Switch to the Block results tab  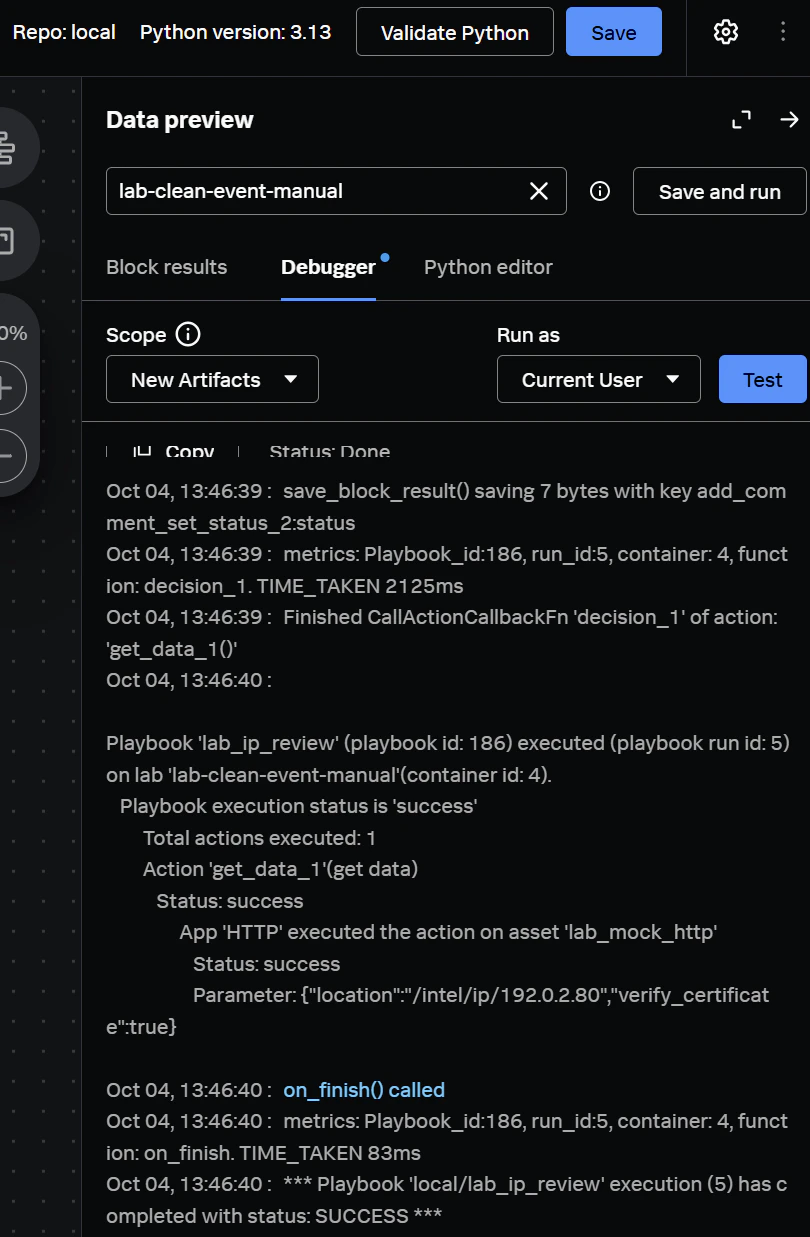coord(167,267)
